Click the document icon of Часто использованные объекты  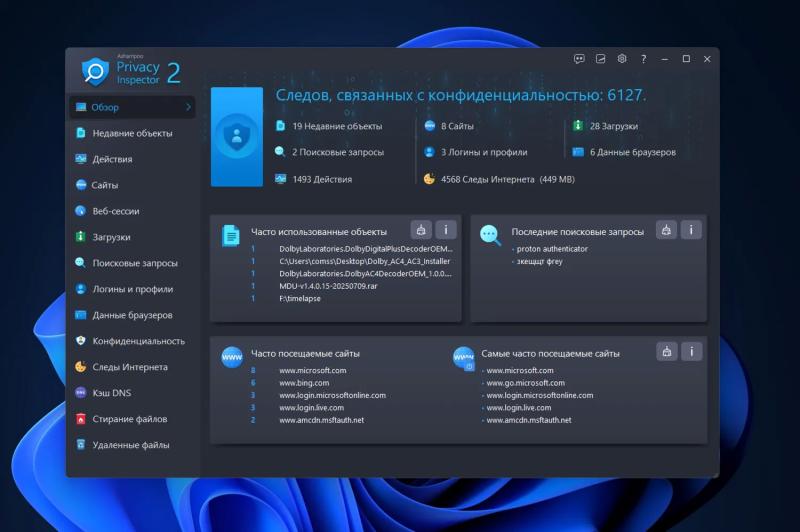pos(231,236)
